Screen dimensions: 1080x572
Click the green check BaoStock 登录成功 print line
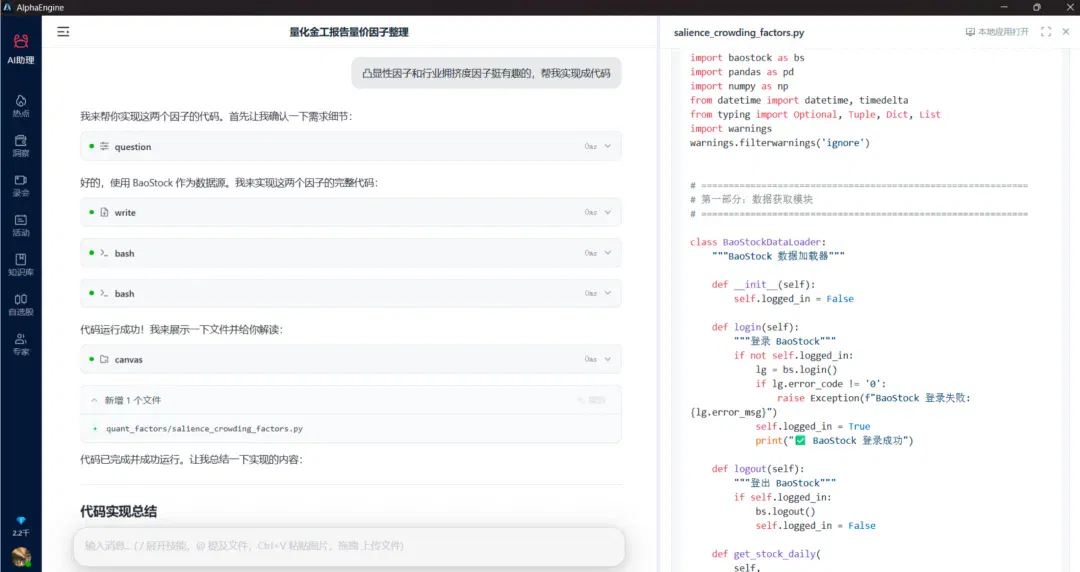point(834,440)
